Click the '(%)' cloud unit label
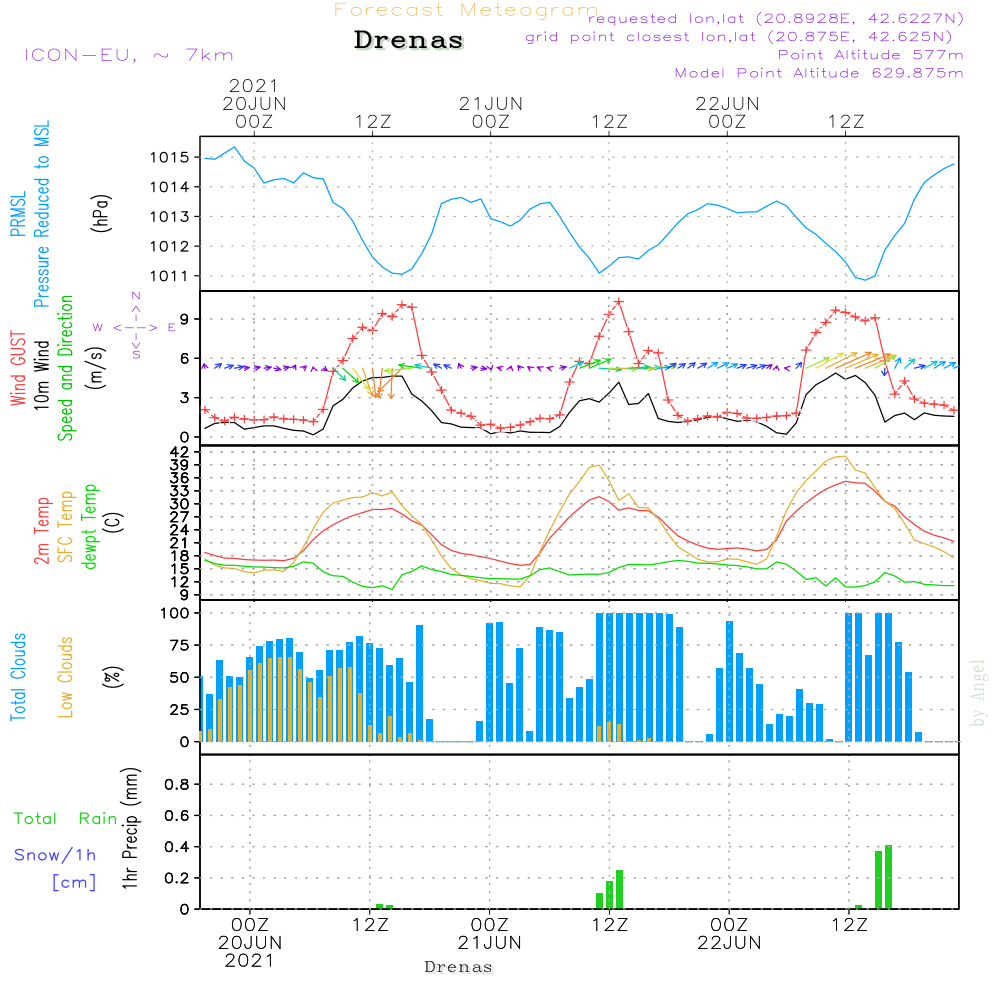The width and height of the screenshot is (1000, 1000). (112, 677)
